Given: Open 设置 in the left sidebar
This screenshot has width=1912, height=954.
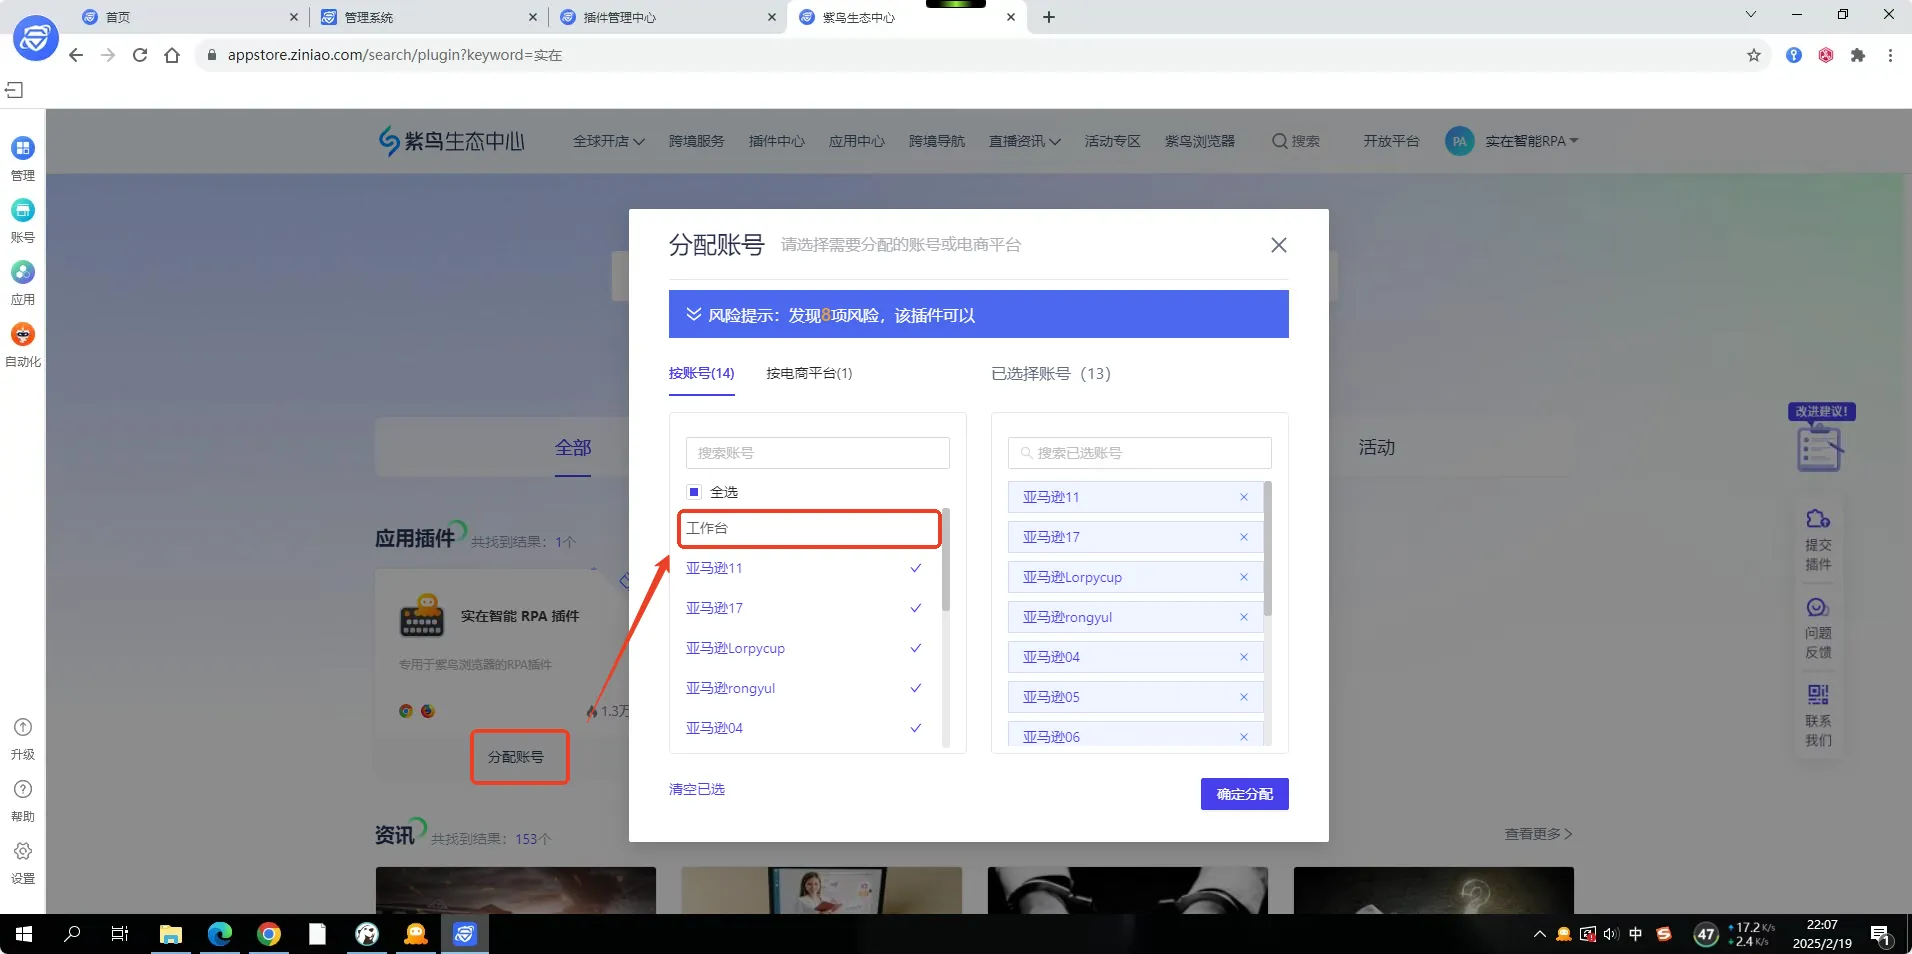Looking at the screenshot, I should [x=22, y=863].
